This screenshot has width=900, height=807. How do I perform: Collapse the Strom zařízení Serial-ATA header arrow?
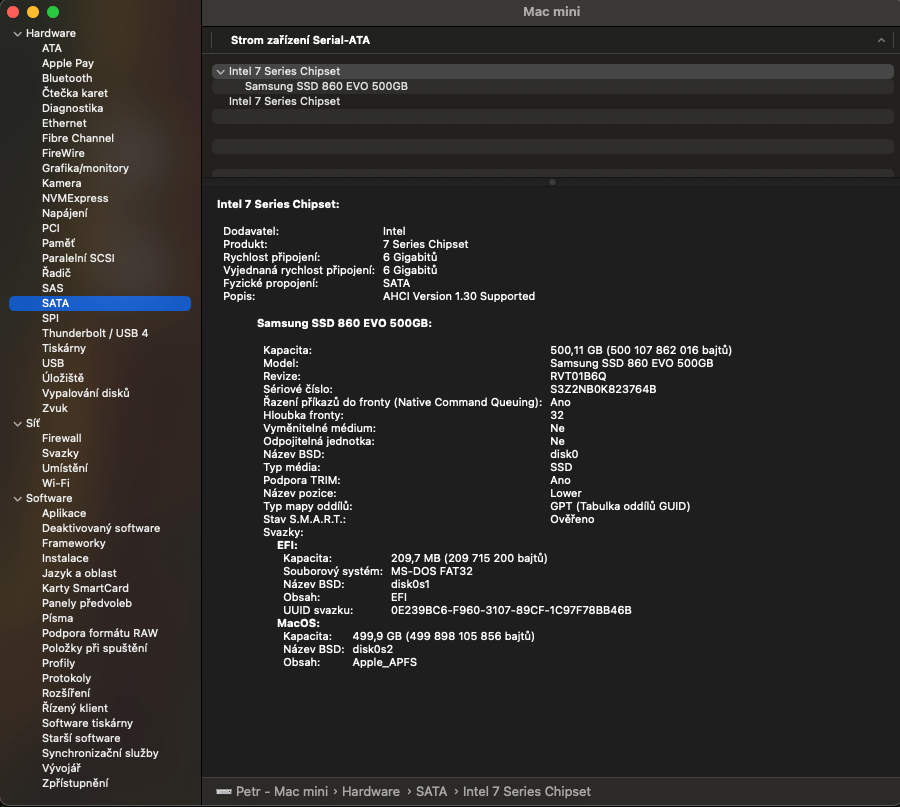[881, 40]
